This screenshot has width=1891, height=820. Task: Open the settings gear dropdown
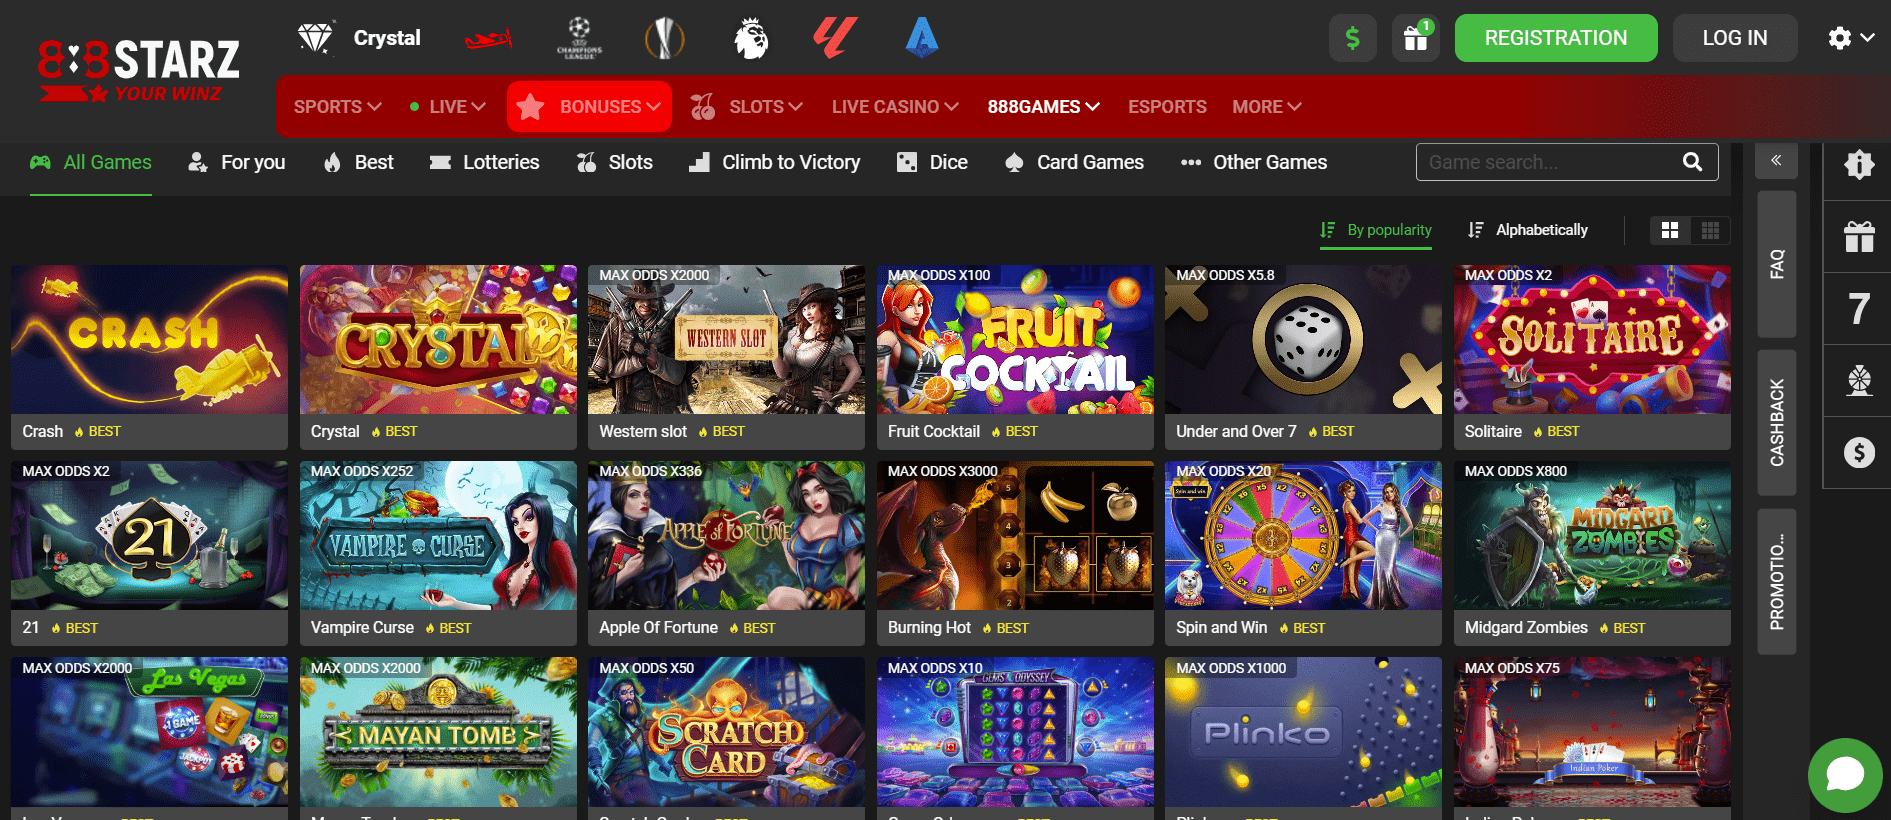(x=1851, y=38)
